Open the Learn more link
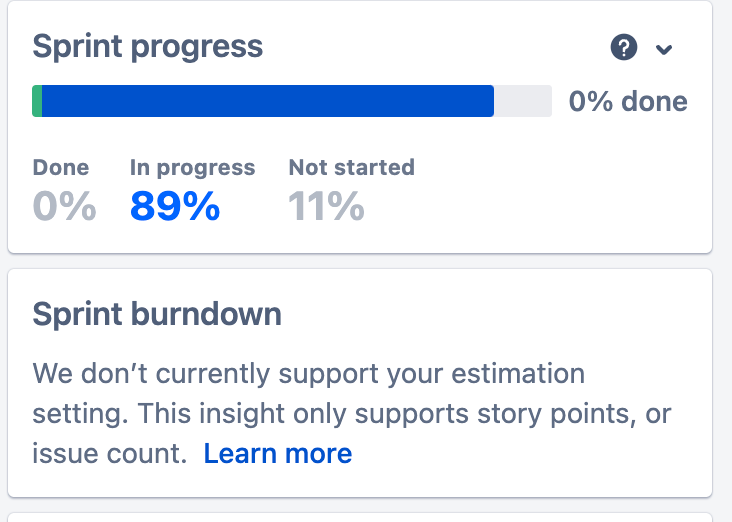This screenshot has height=522, width=732. click(278, 453)
